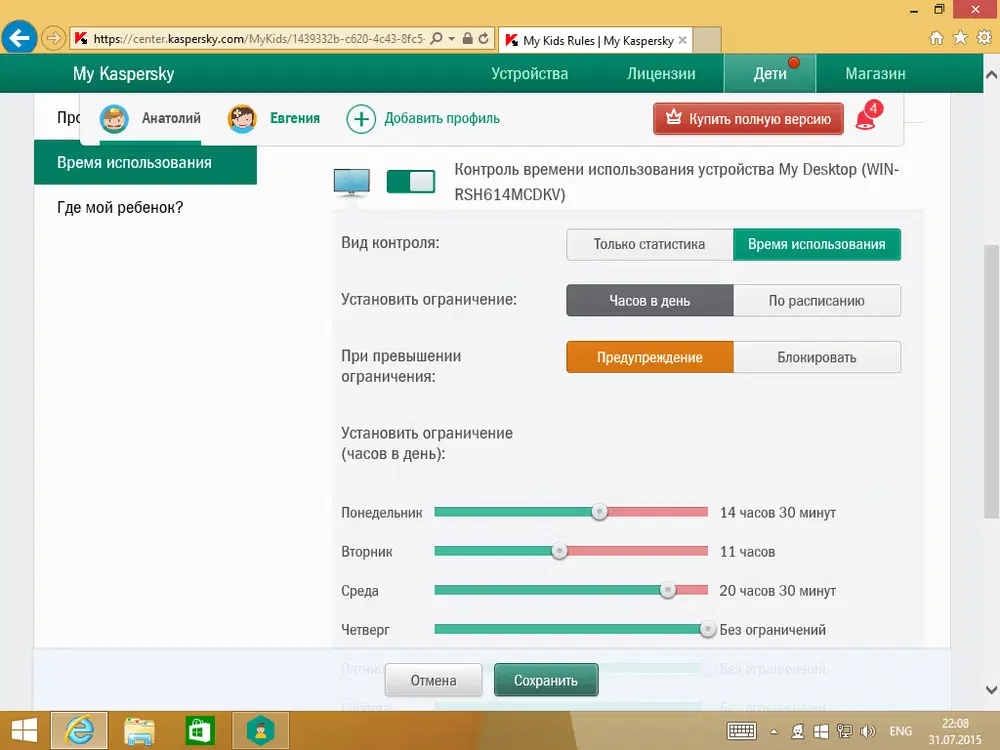1000x750 pixels.
Task: Click the page scrollbar down arrow
Action: coord(991,689)
